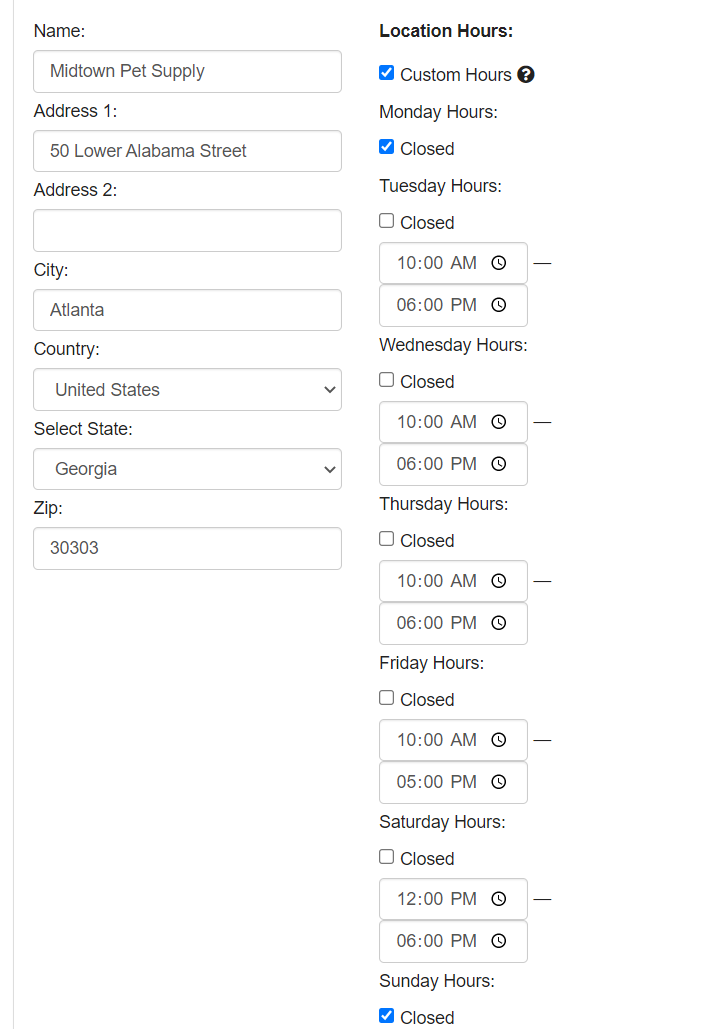Click the Custom Hours help question-mark icon
Image resolution: width=705 pixels, height=1029 pixels.
pyautogui.click(x=526, y=74)
